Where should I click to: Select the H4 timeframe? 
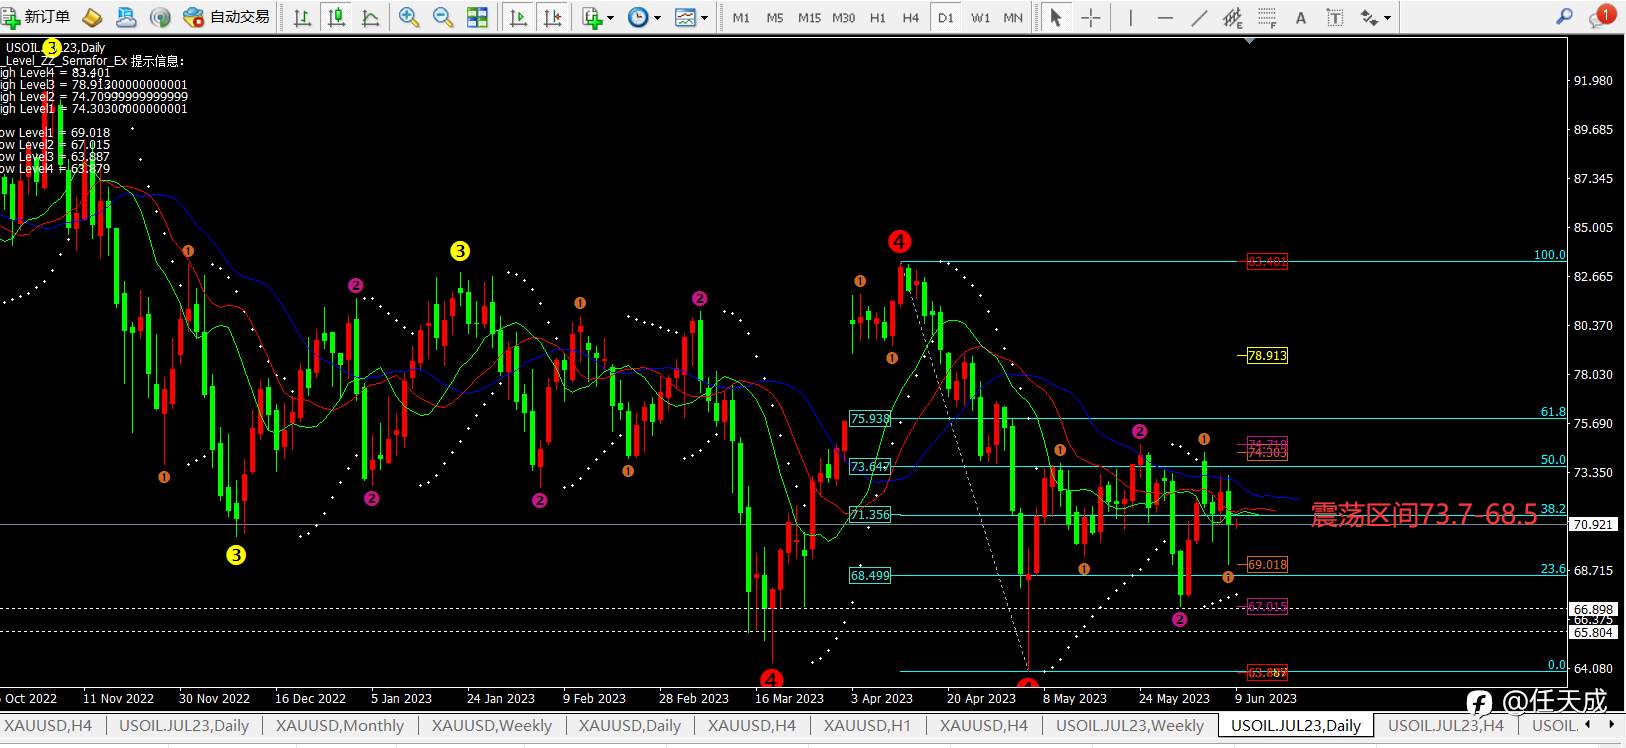(911, 18)
